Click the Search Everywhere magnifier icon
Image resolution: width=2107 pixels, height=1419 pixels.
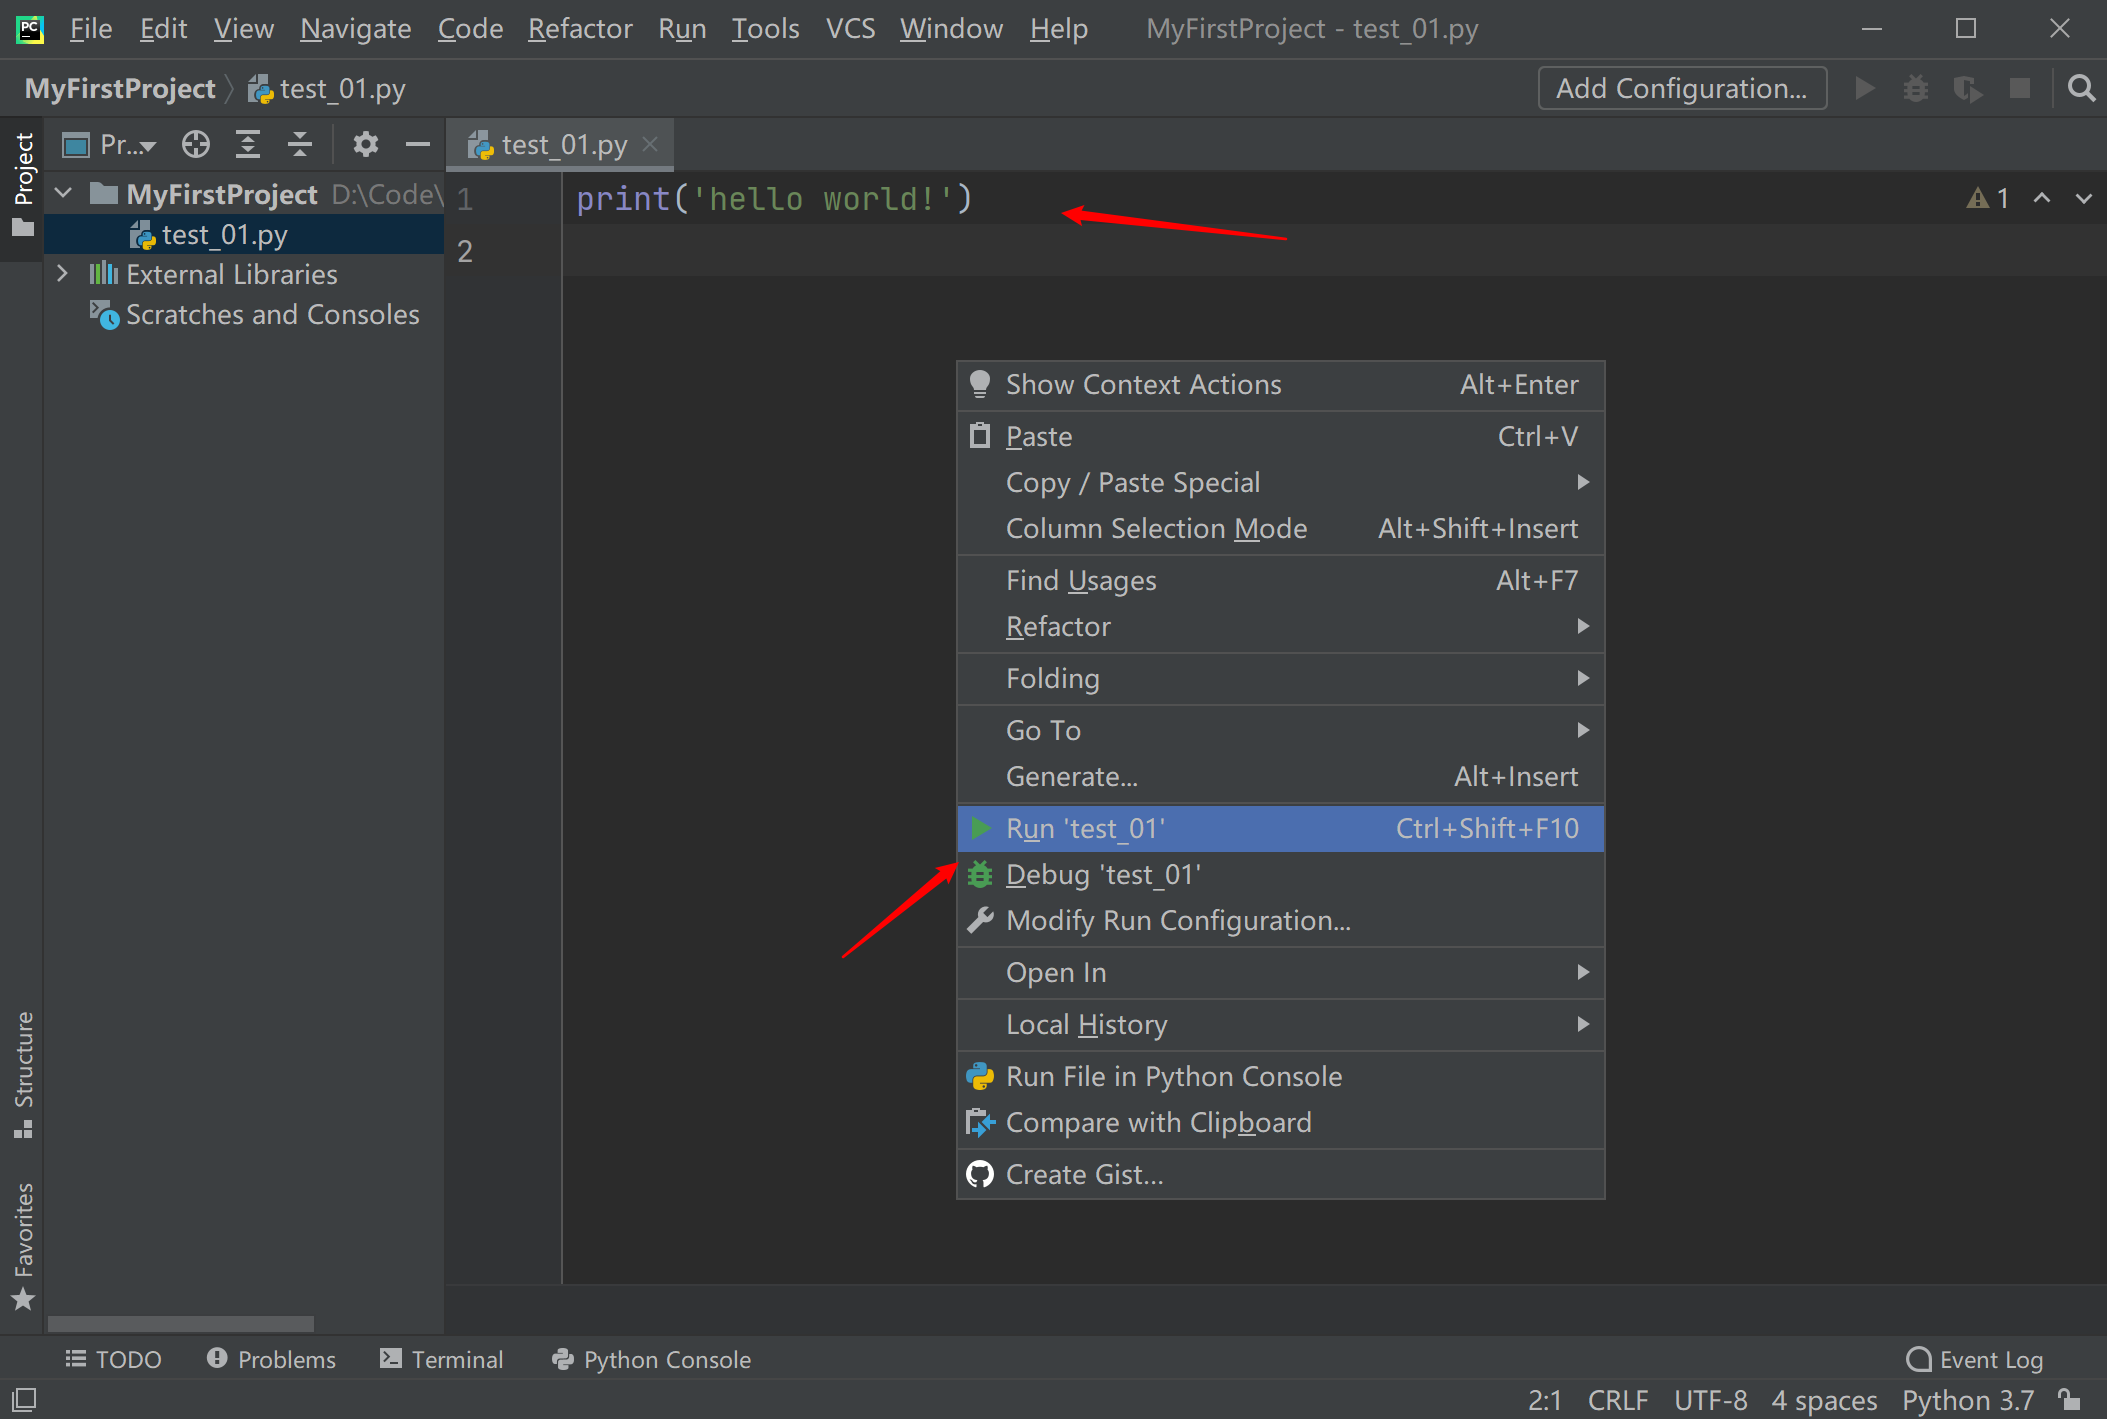click(x=2081, y=89)
